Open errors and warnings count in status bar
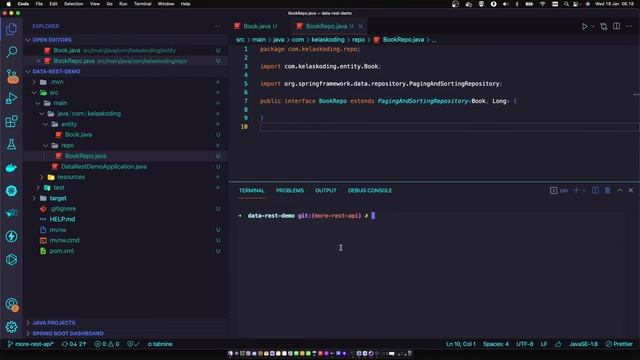The image size is (640, 360). (107, 344)
